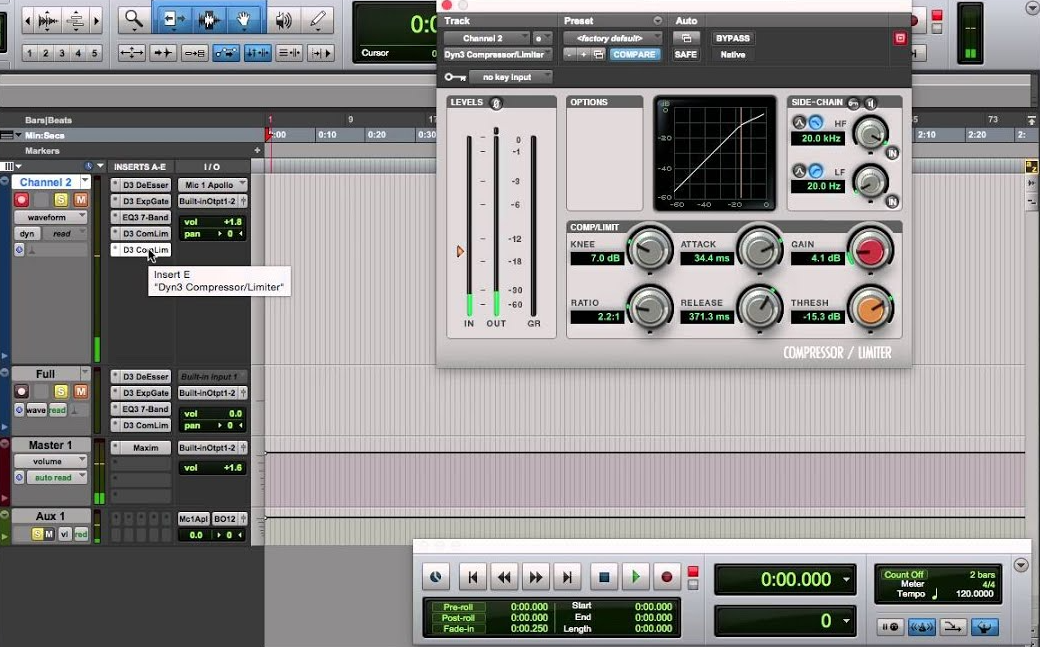
Task: Mute the Full track
Action: coord(81,392)
